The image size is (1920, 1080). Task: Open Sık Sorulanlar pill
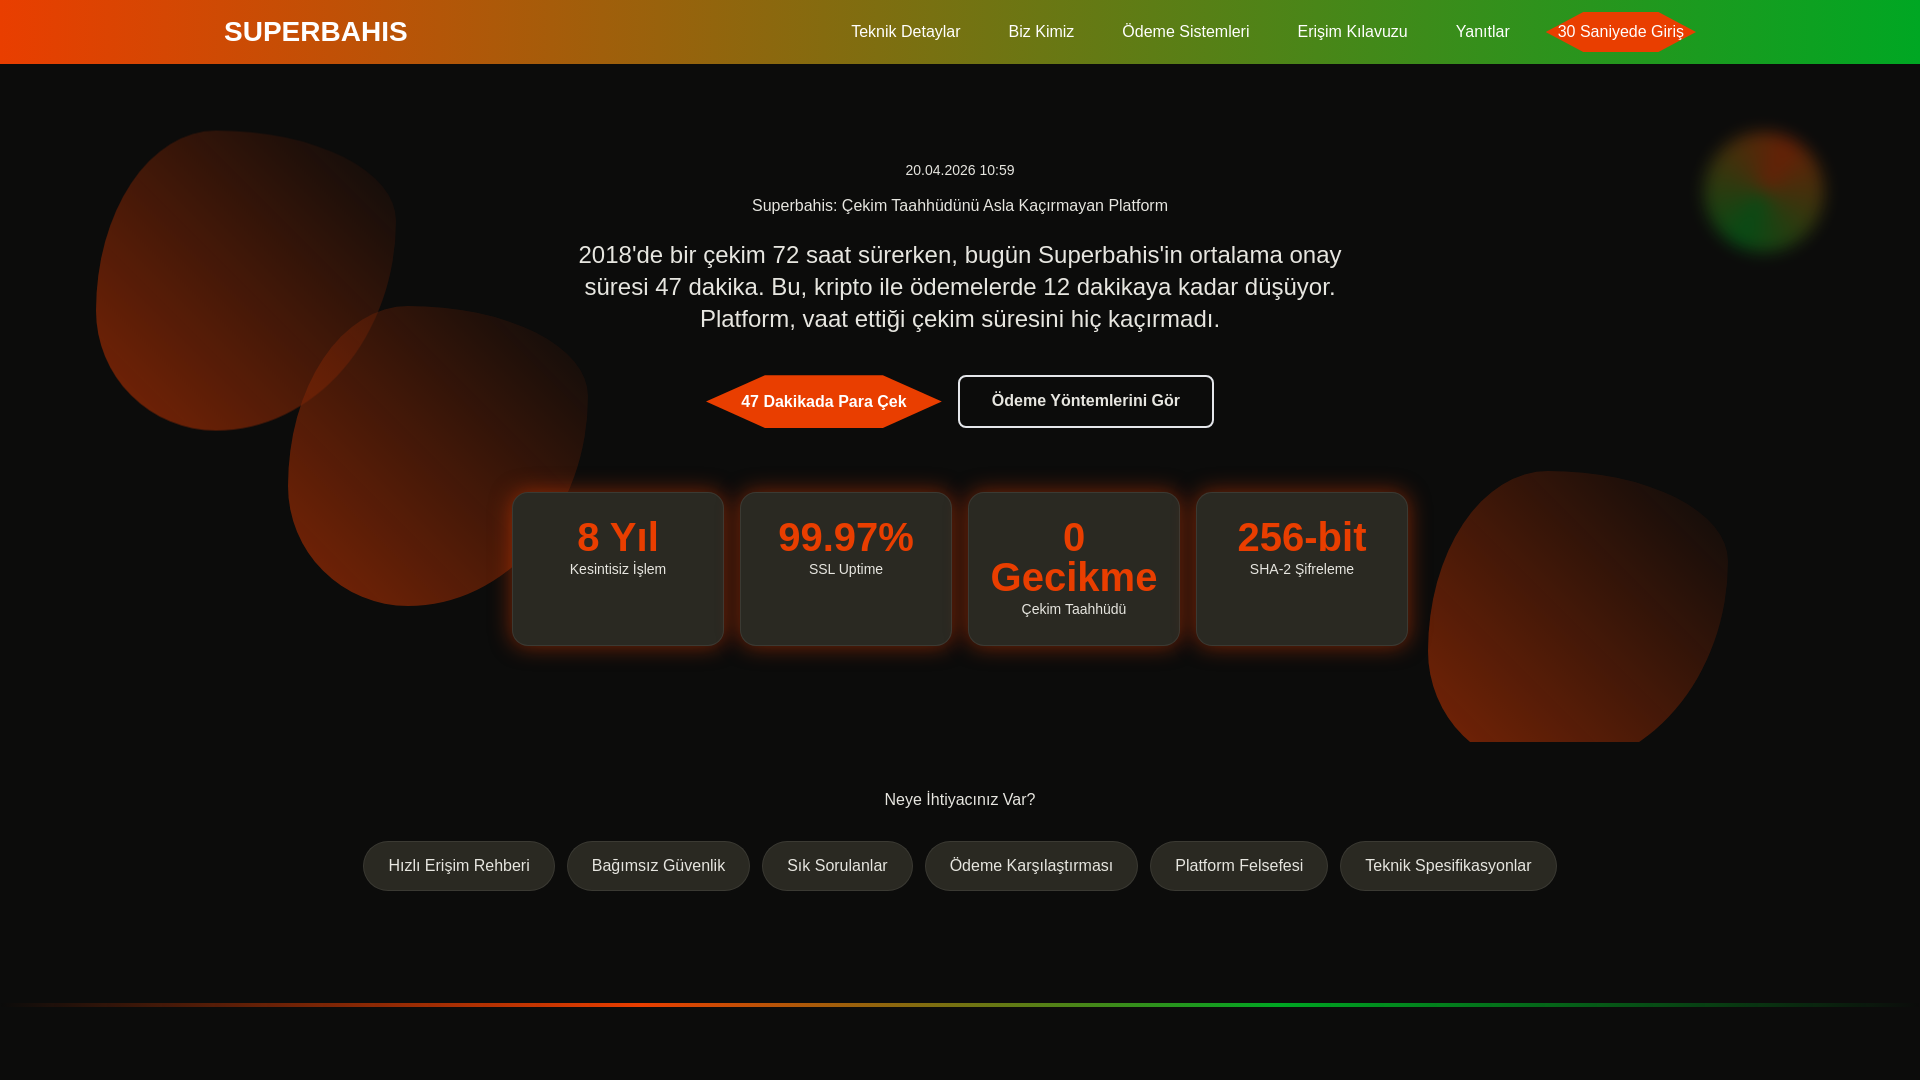click(837, 866)
